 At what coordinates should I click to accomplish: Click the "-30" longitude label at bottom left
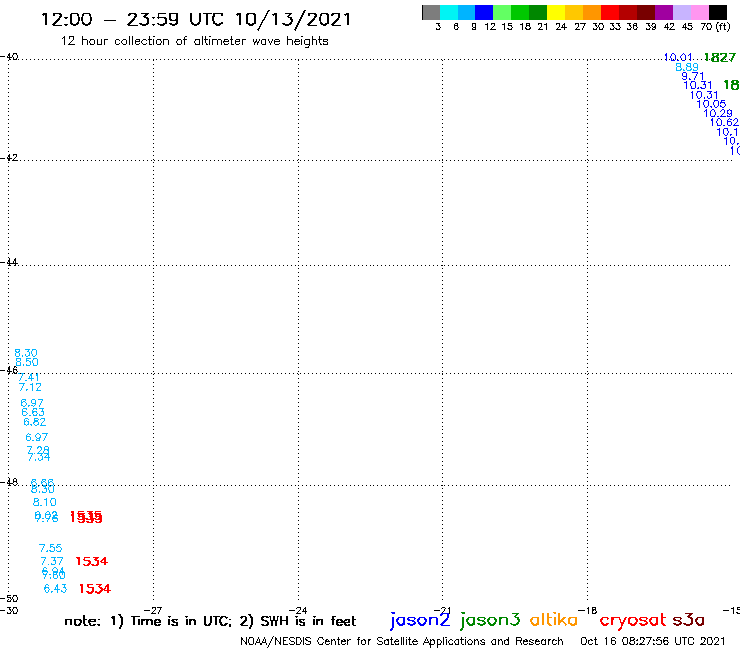pos(9,611)
